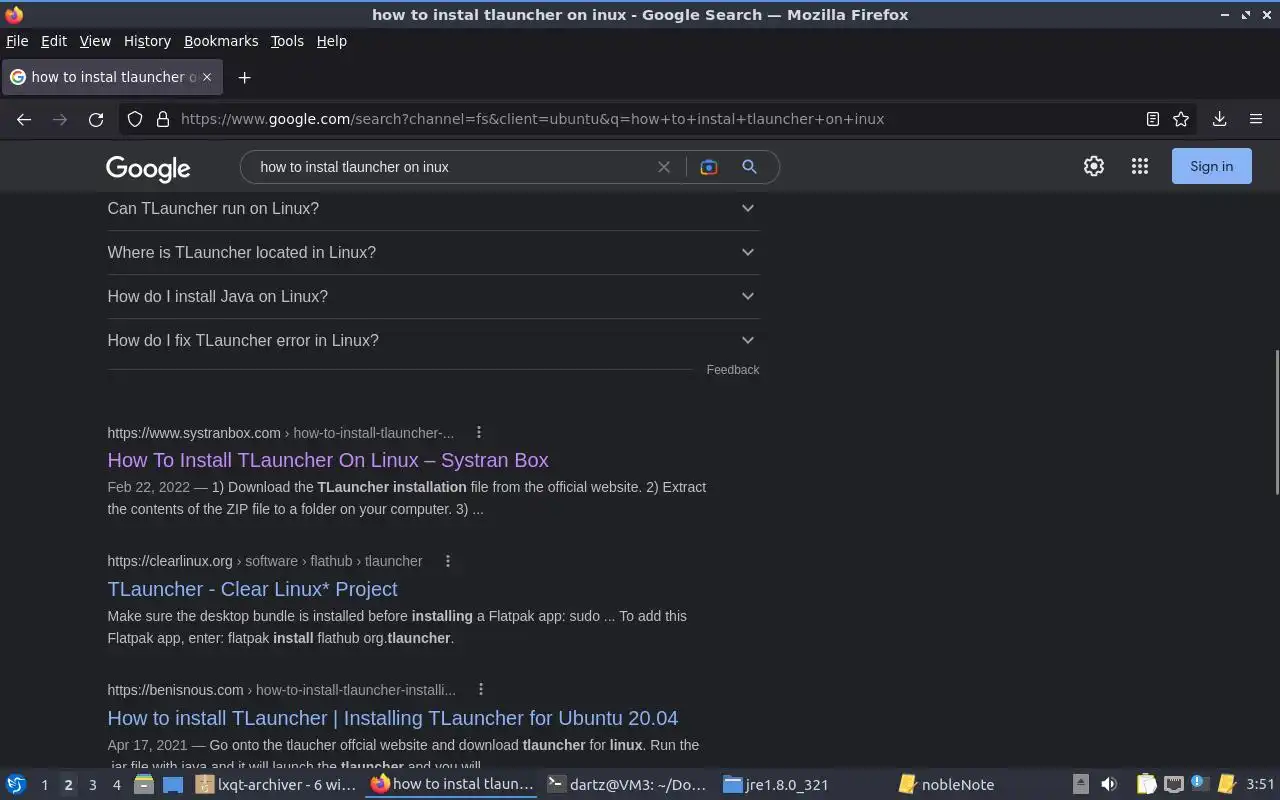Click the Feedback link

tap(733, 370)
